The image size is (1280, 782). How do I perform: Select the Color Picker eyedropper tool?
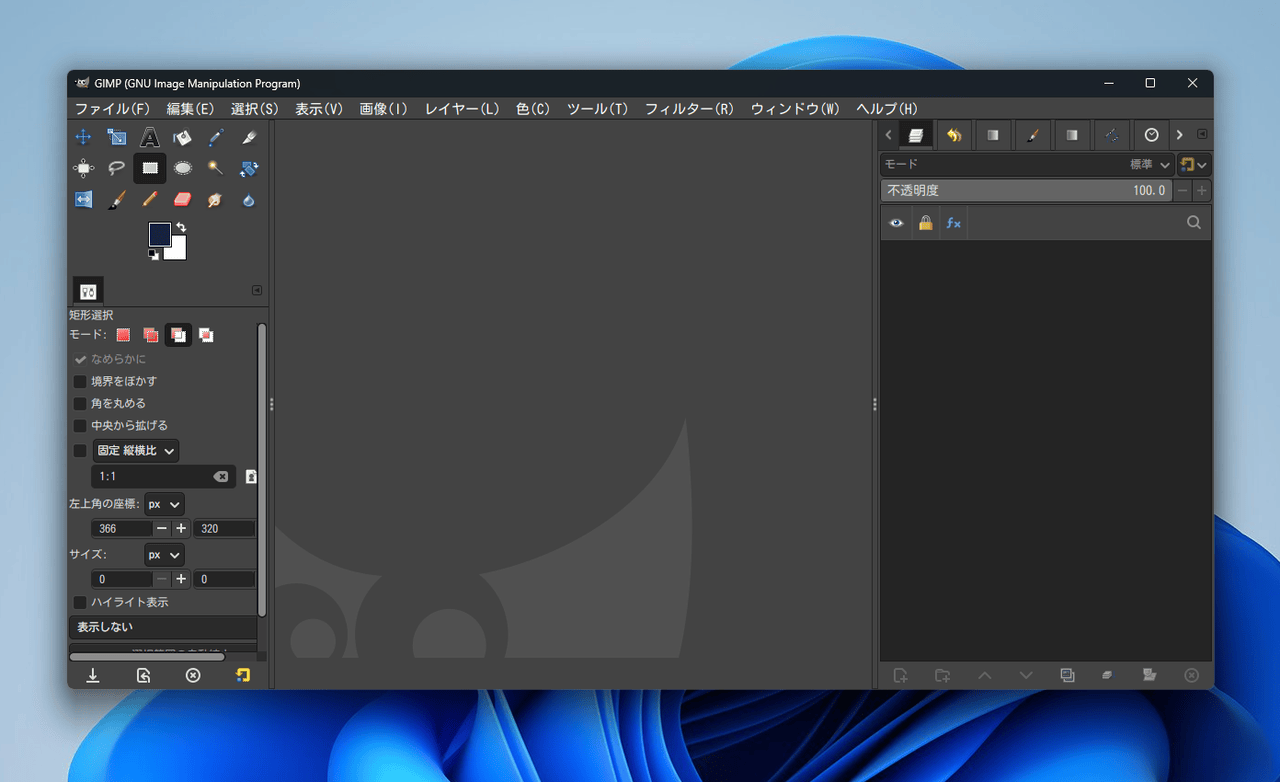(215, 137)
